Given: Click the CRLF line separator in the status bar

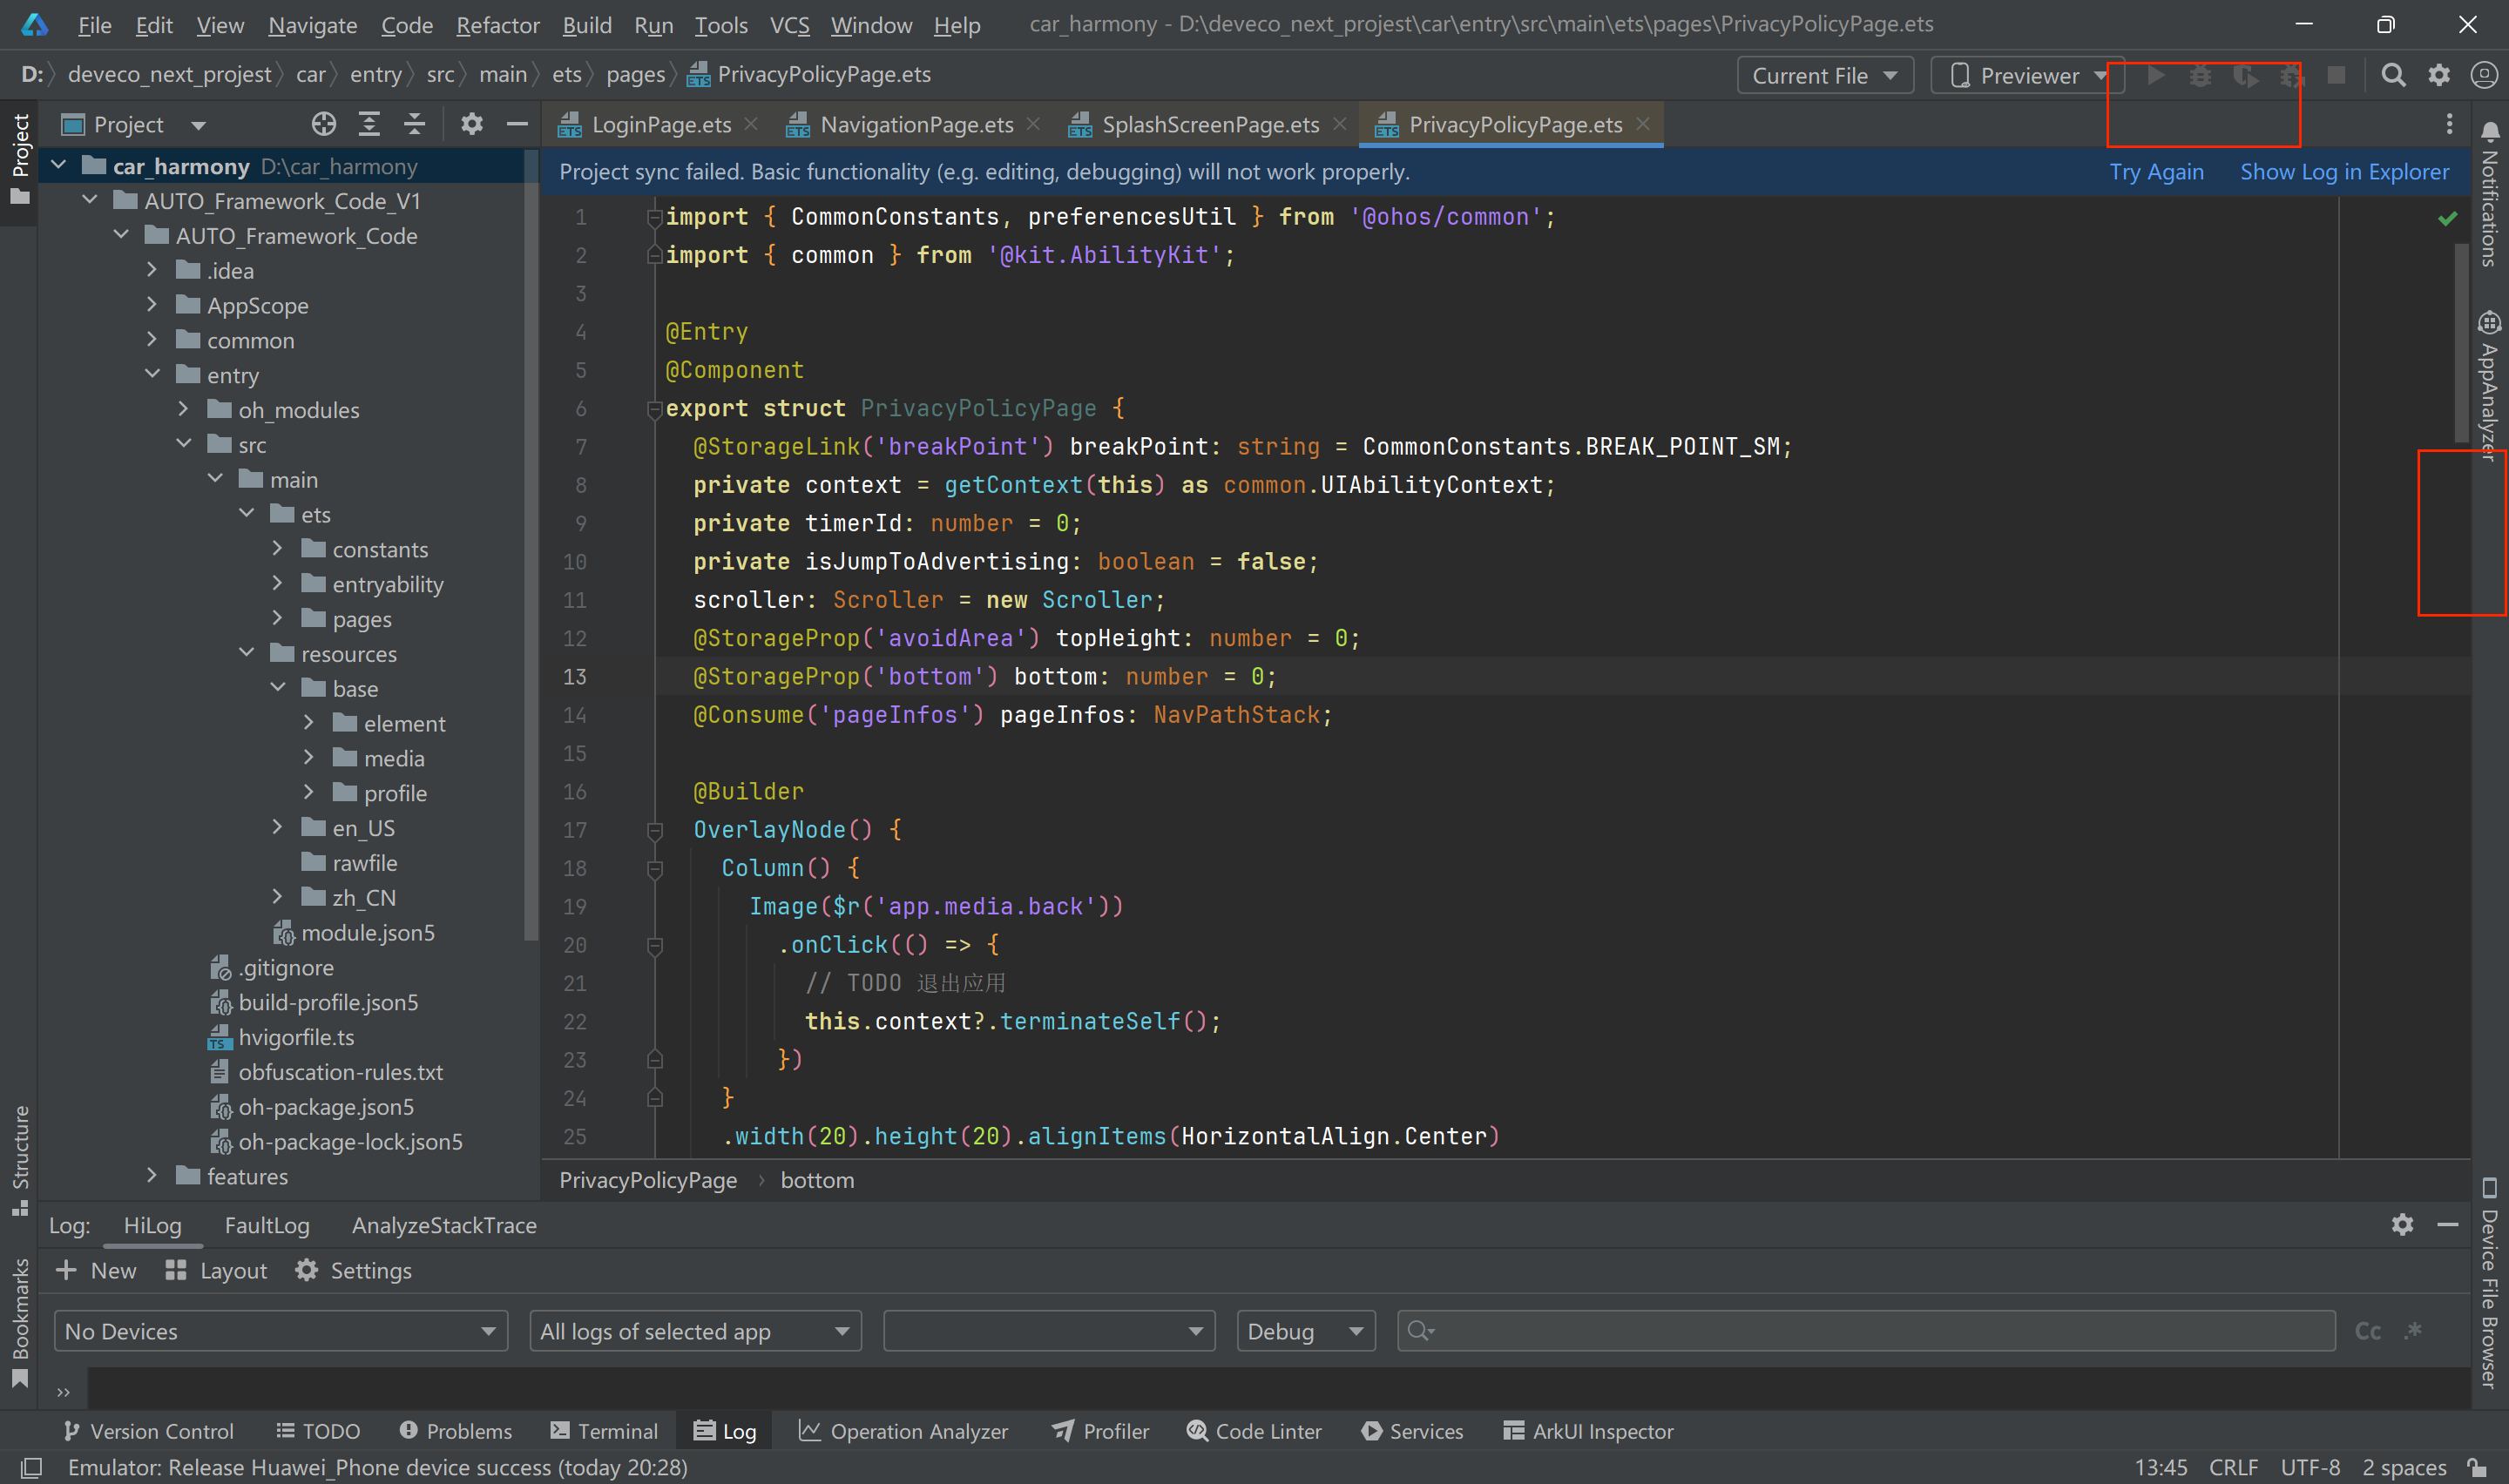Looking at the screenshot, I should coord(2232,1467).
